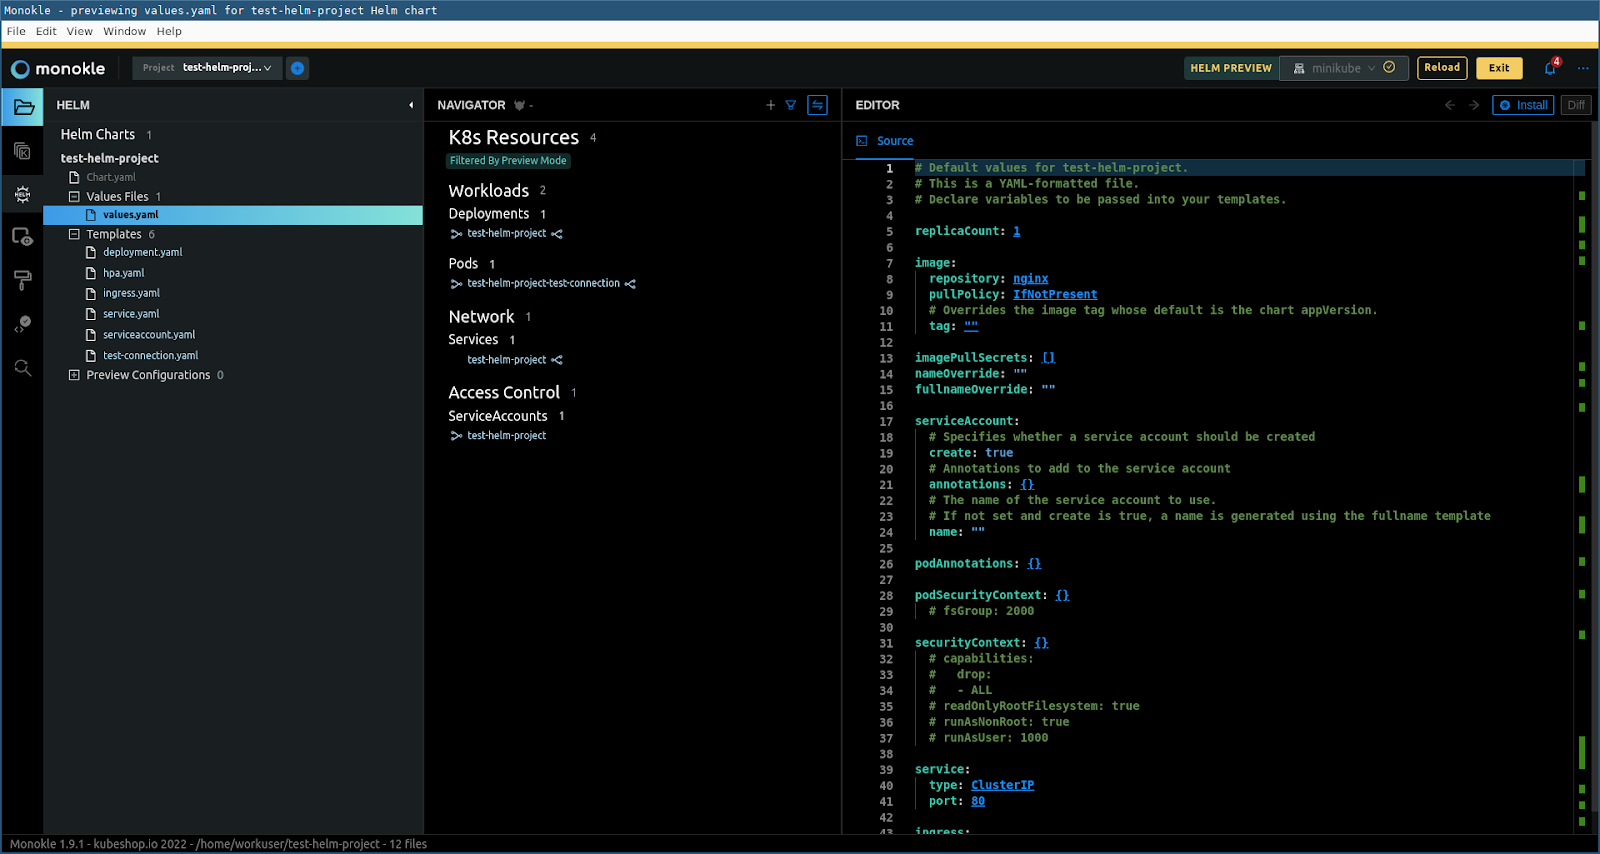
Task: Create new project with blue plus button
Action: point(297,68)
